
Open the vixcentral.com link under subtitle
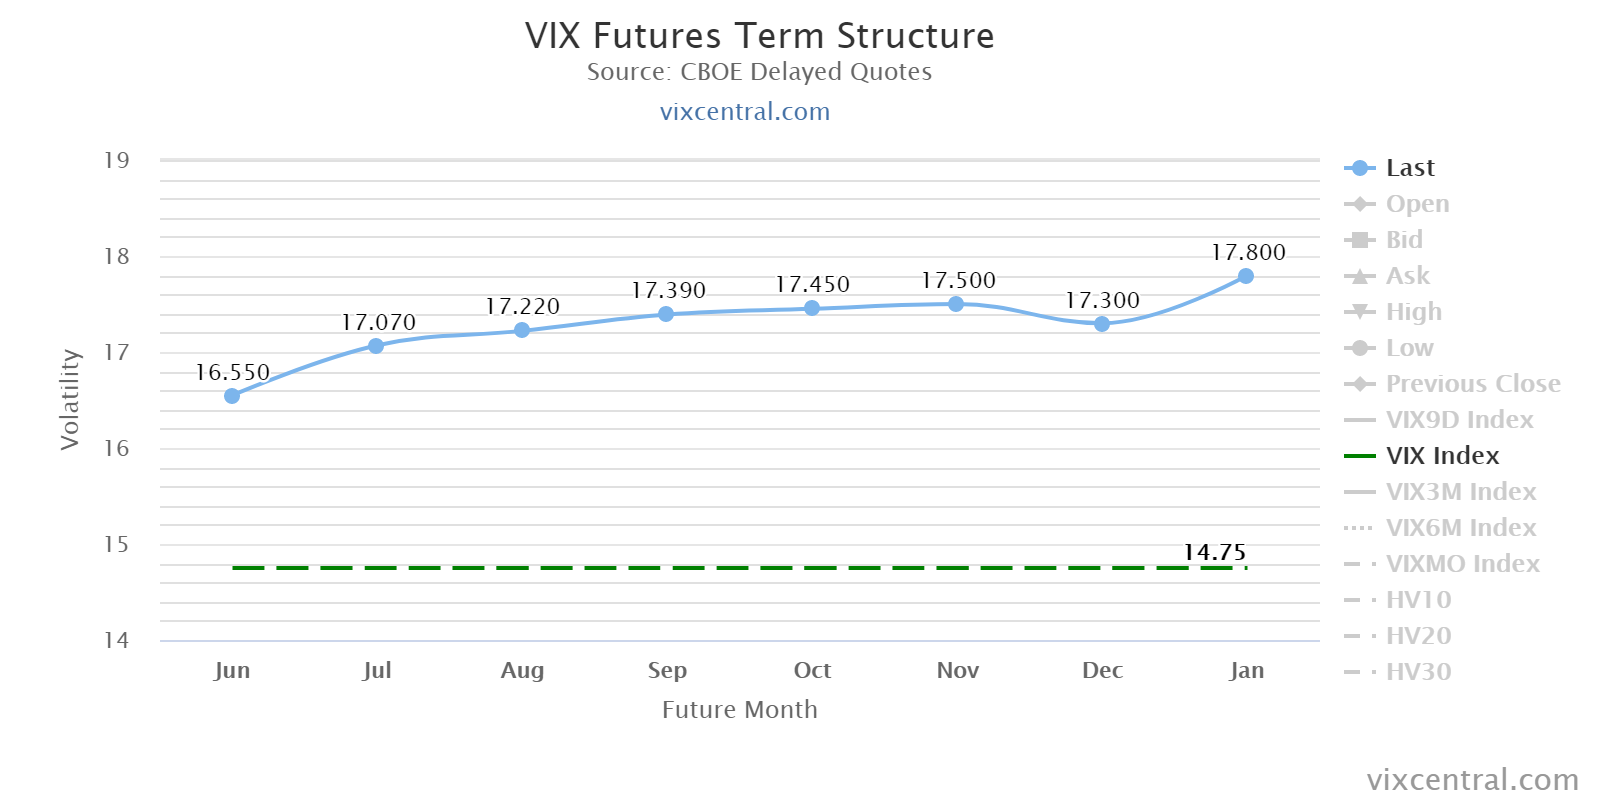coord(745,112)
